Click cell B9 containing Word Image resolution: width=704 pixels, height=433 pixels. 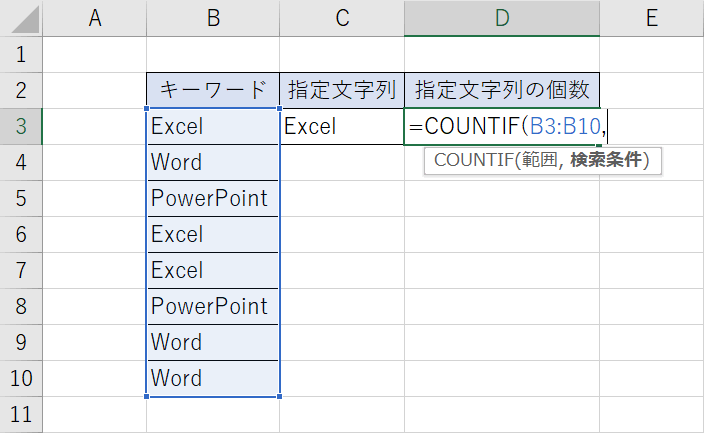[213, 342]
